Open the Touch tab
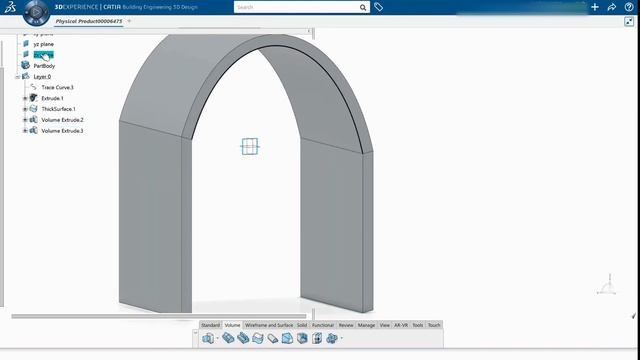This screenshot has height=360, width=640. point(434,325)
